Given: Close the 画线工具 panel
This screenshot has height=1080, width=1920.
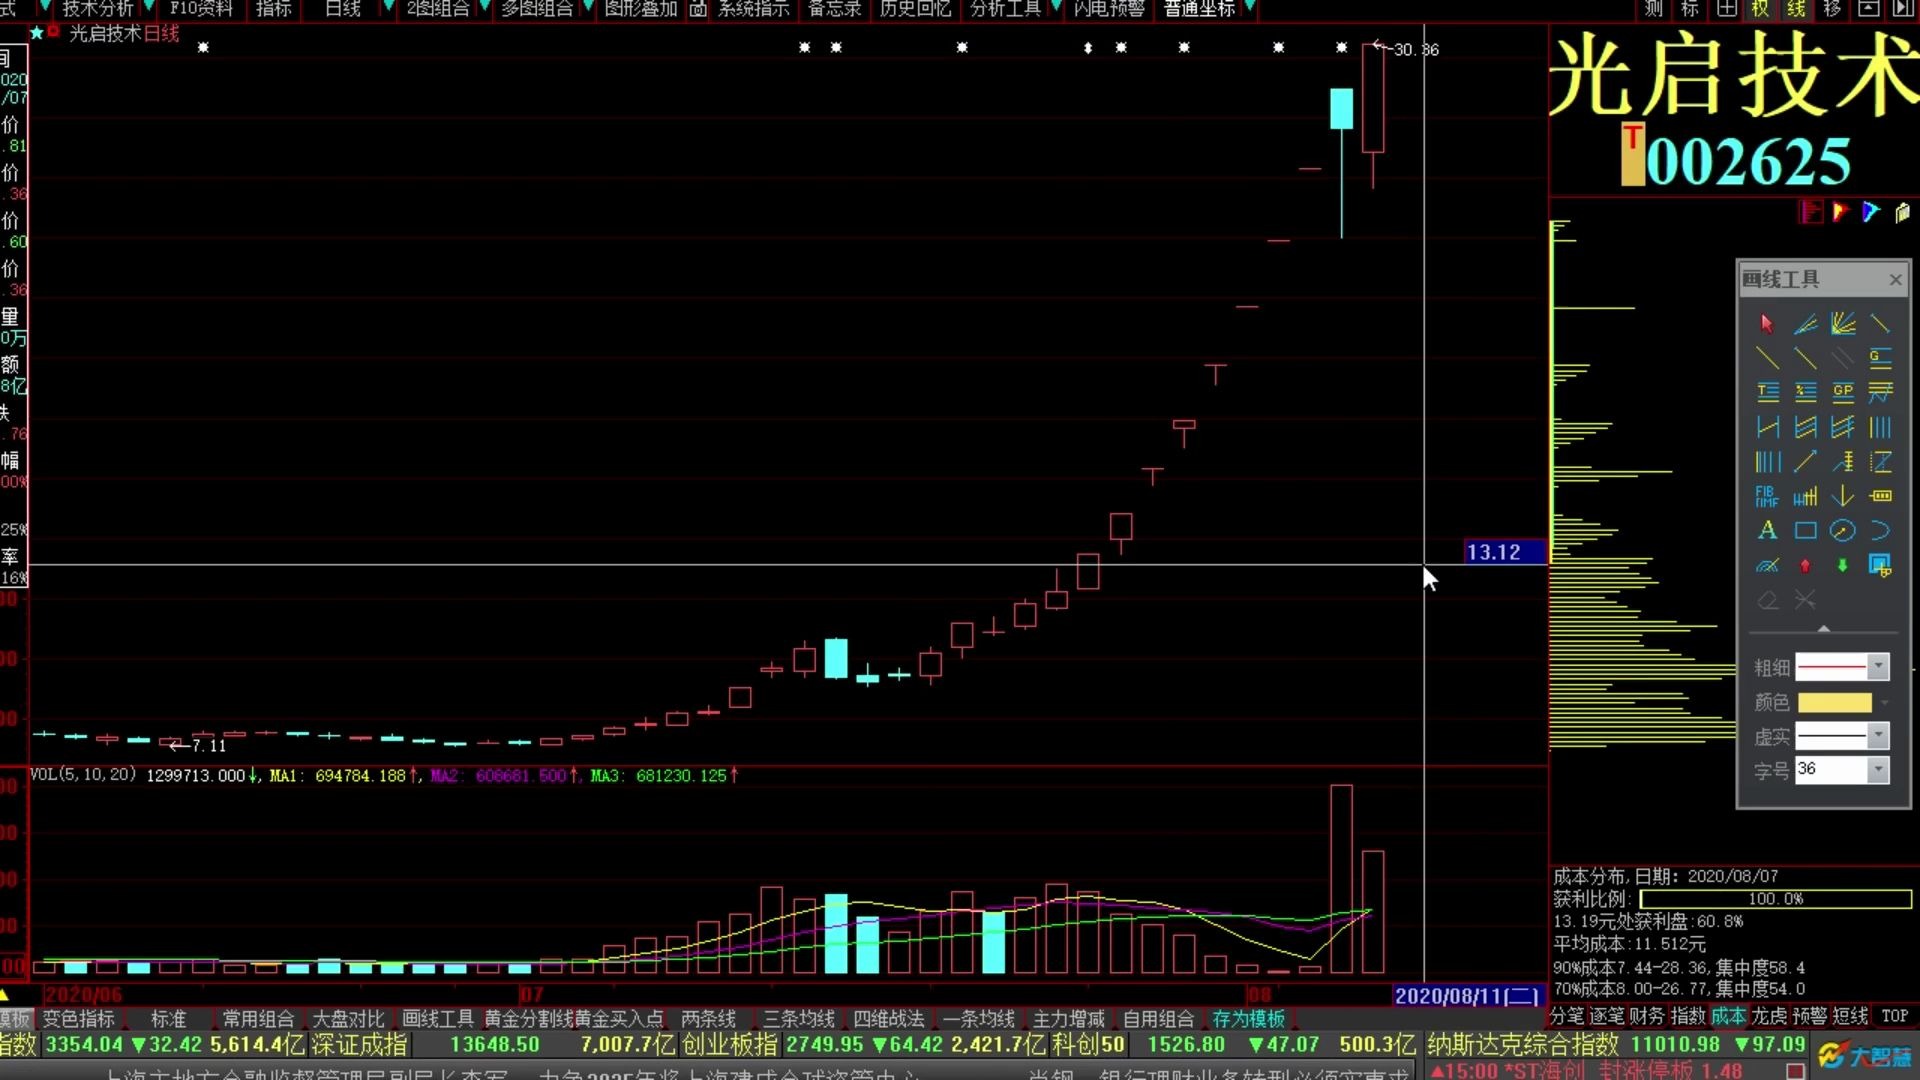Looking at the screenshot, I should [x=1895, y=280].
